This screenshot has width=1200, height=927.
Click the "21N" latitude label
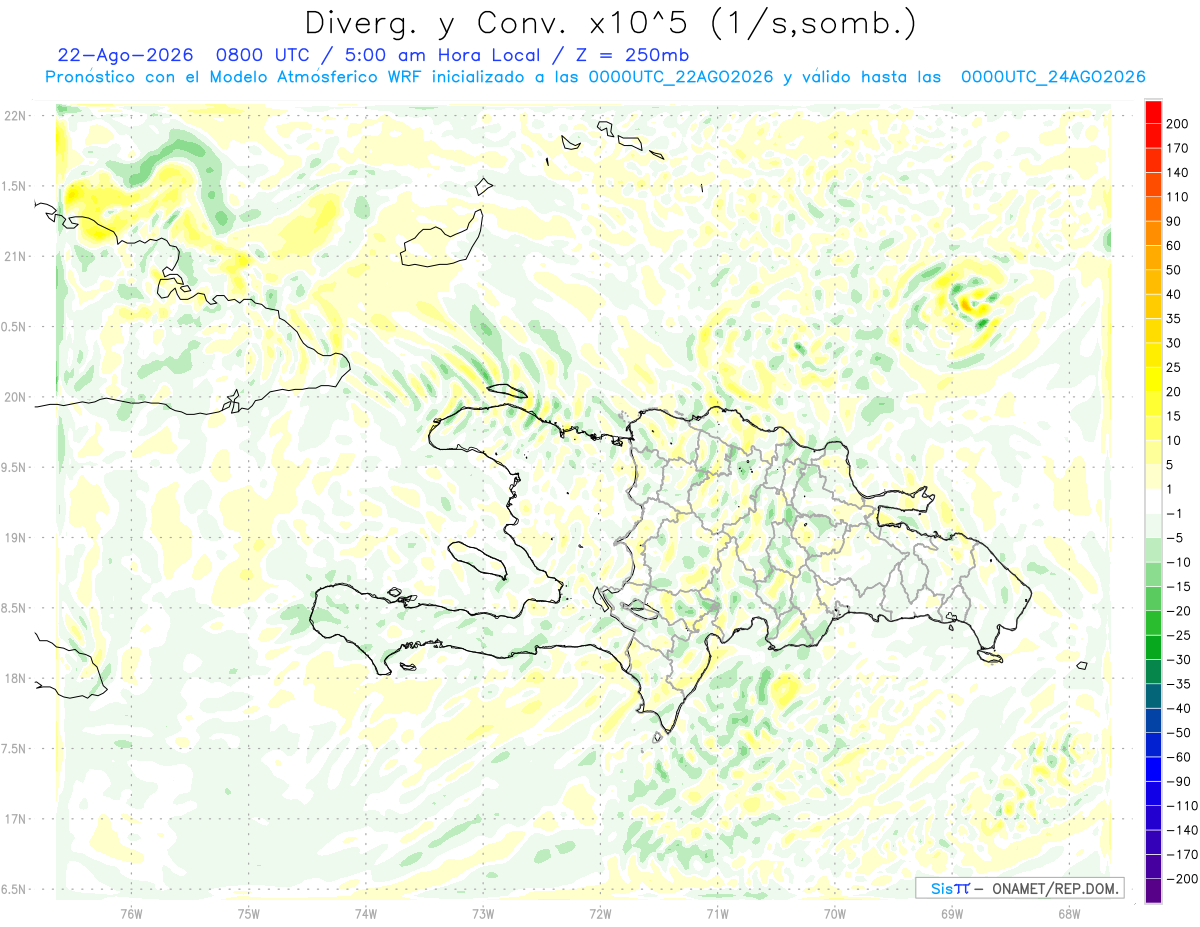(14, 256)
